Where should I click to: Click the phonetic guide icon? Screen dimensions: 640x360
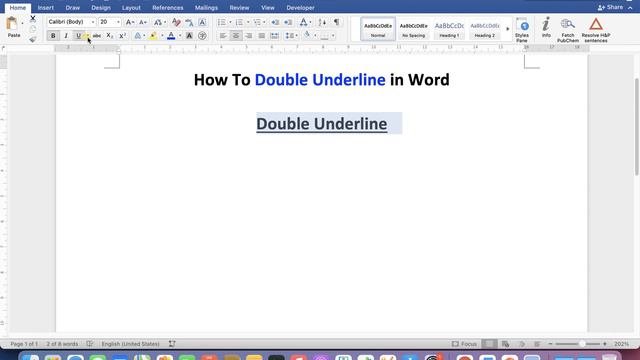click(189, 22)
